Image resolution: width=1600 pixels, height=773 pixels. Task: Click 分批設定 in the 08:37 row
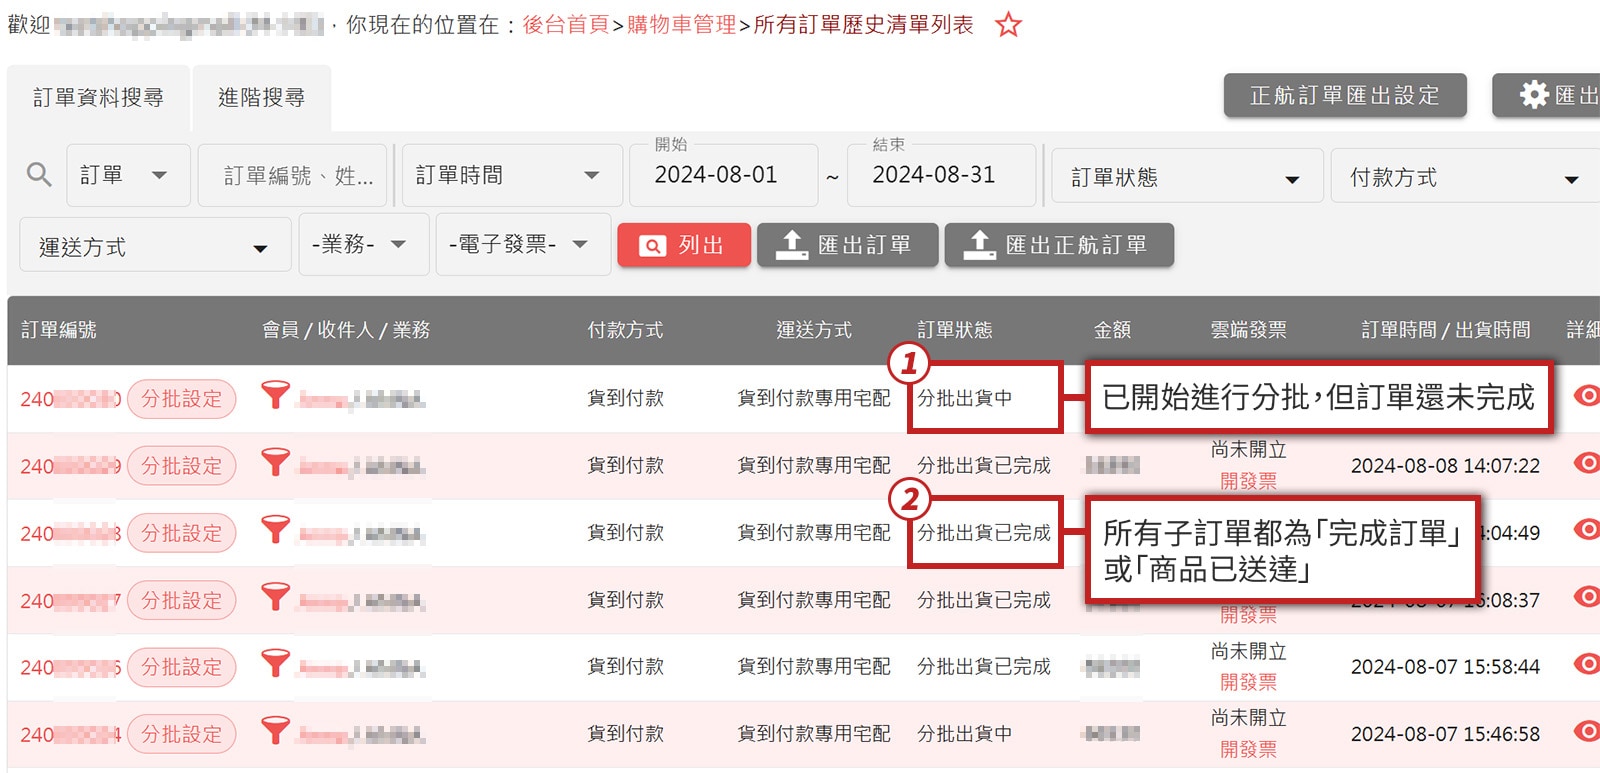coord(181,600)
